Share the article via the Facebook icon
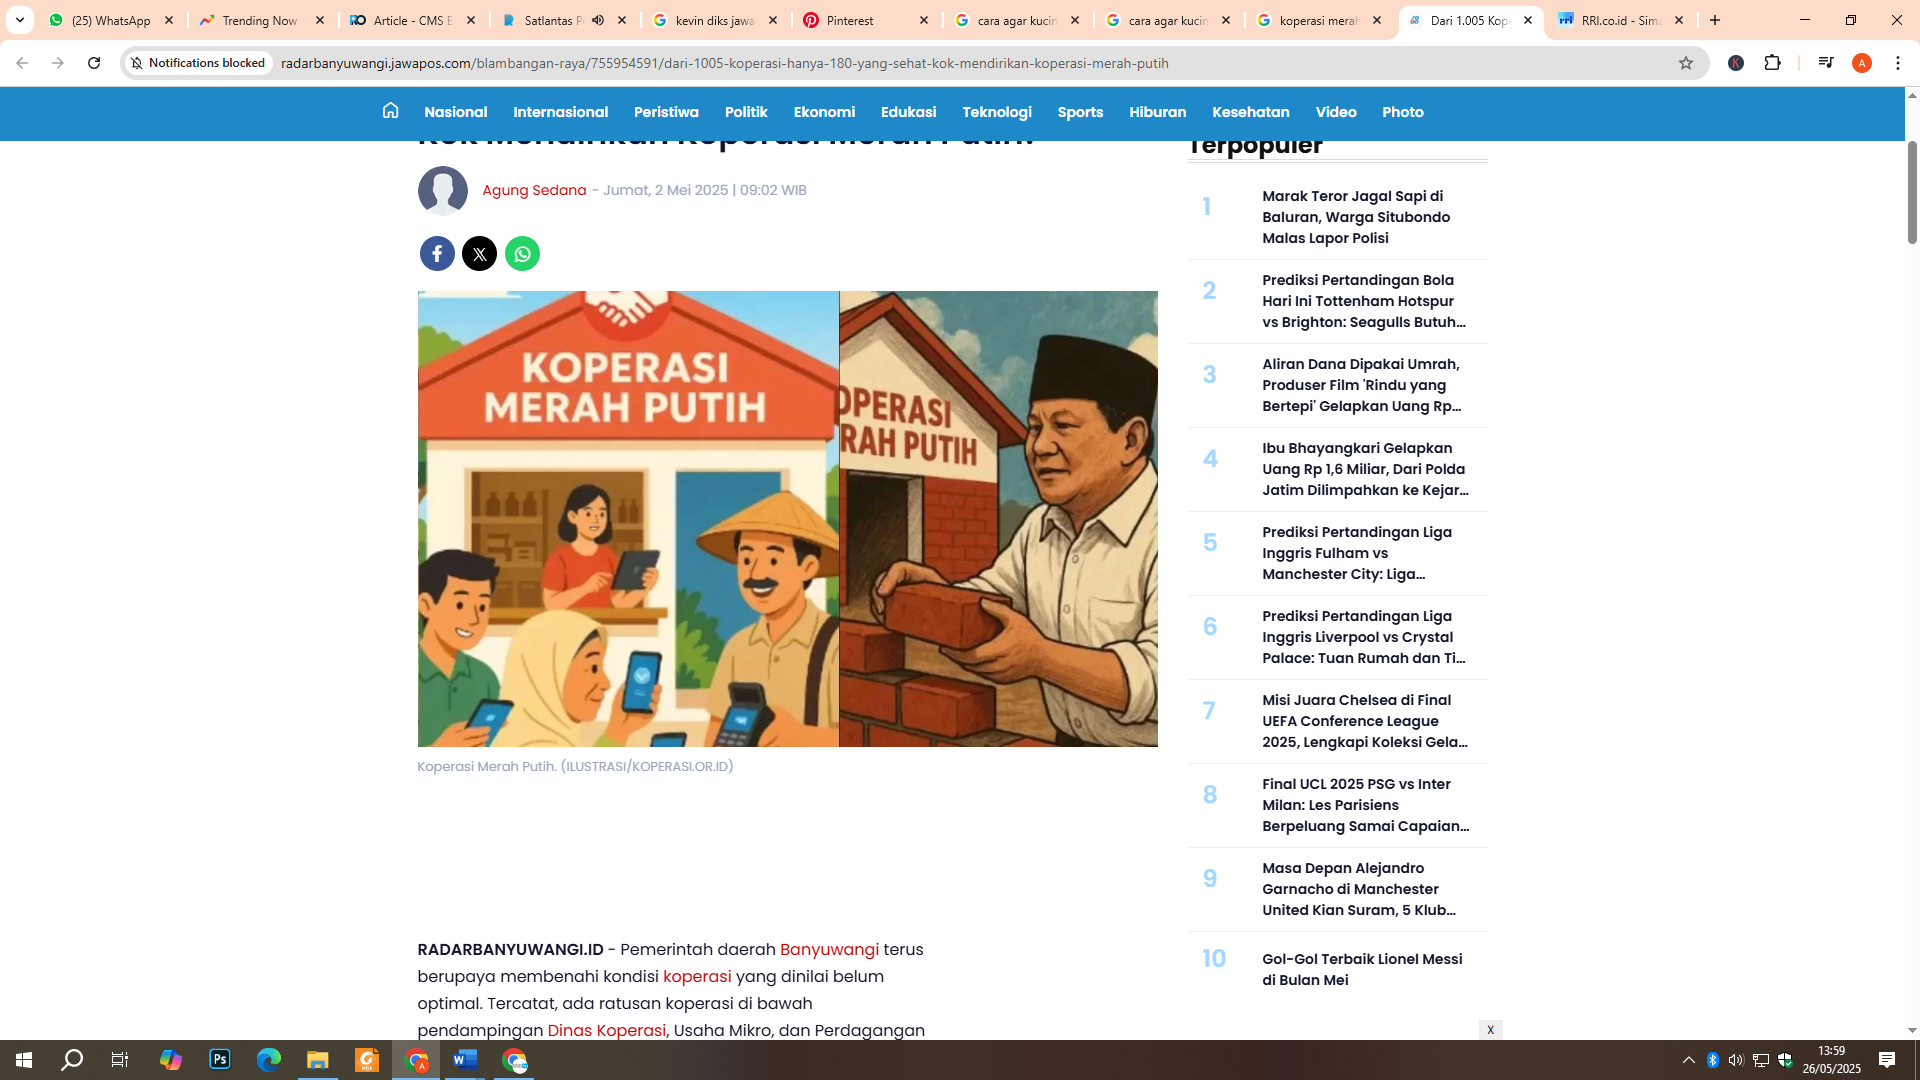 (x=436, y=253)
